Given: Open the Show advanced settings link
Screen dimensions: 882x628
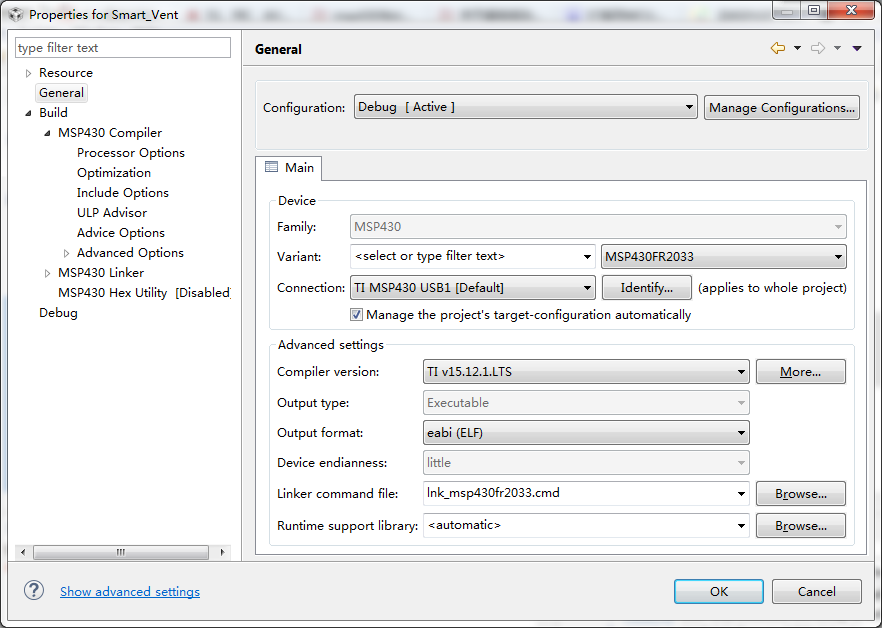Looking at the screenshot, I should (x=130, y=591).
